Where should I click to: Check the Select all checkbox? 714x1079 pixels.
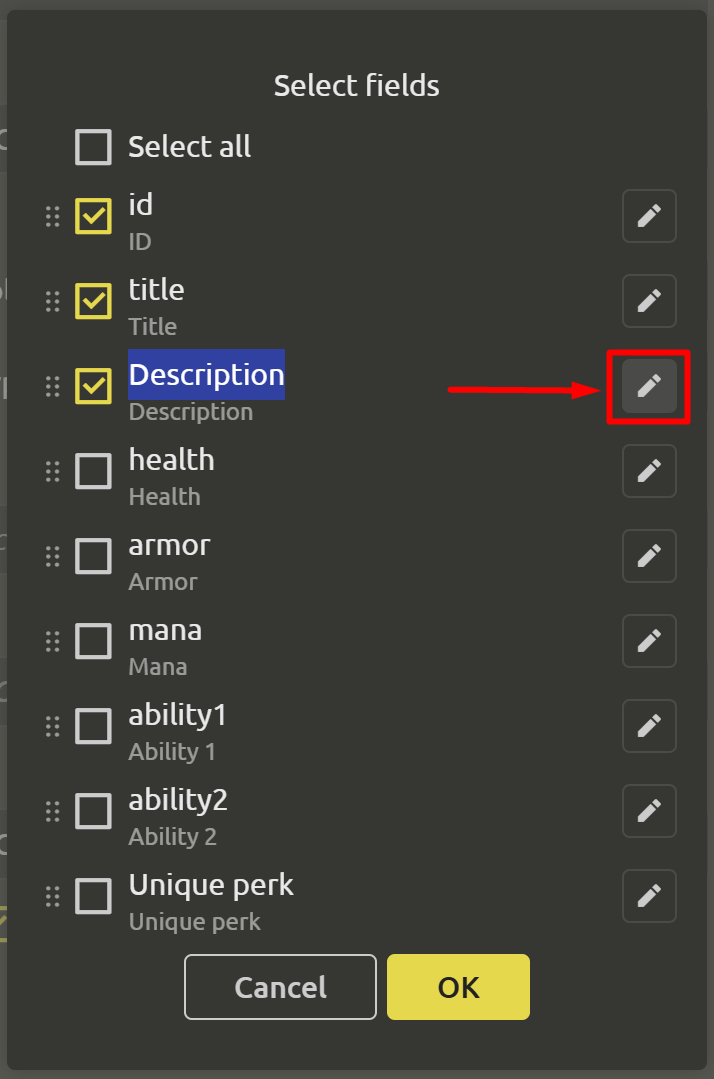tap(94, 147)
